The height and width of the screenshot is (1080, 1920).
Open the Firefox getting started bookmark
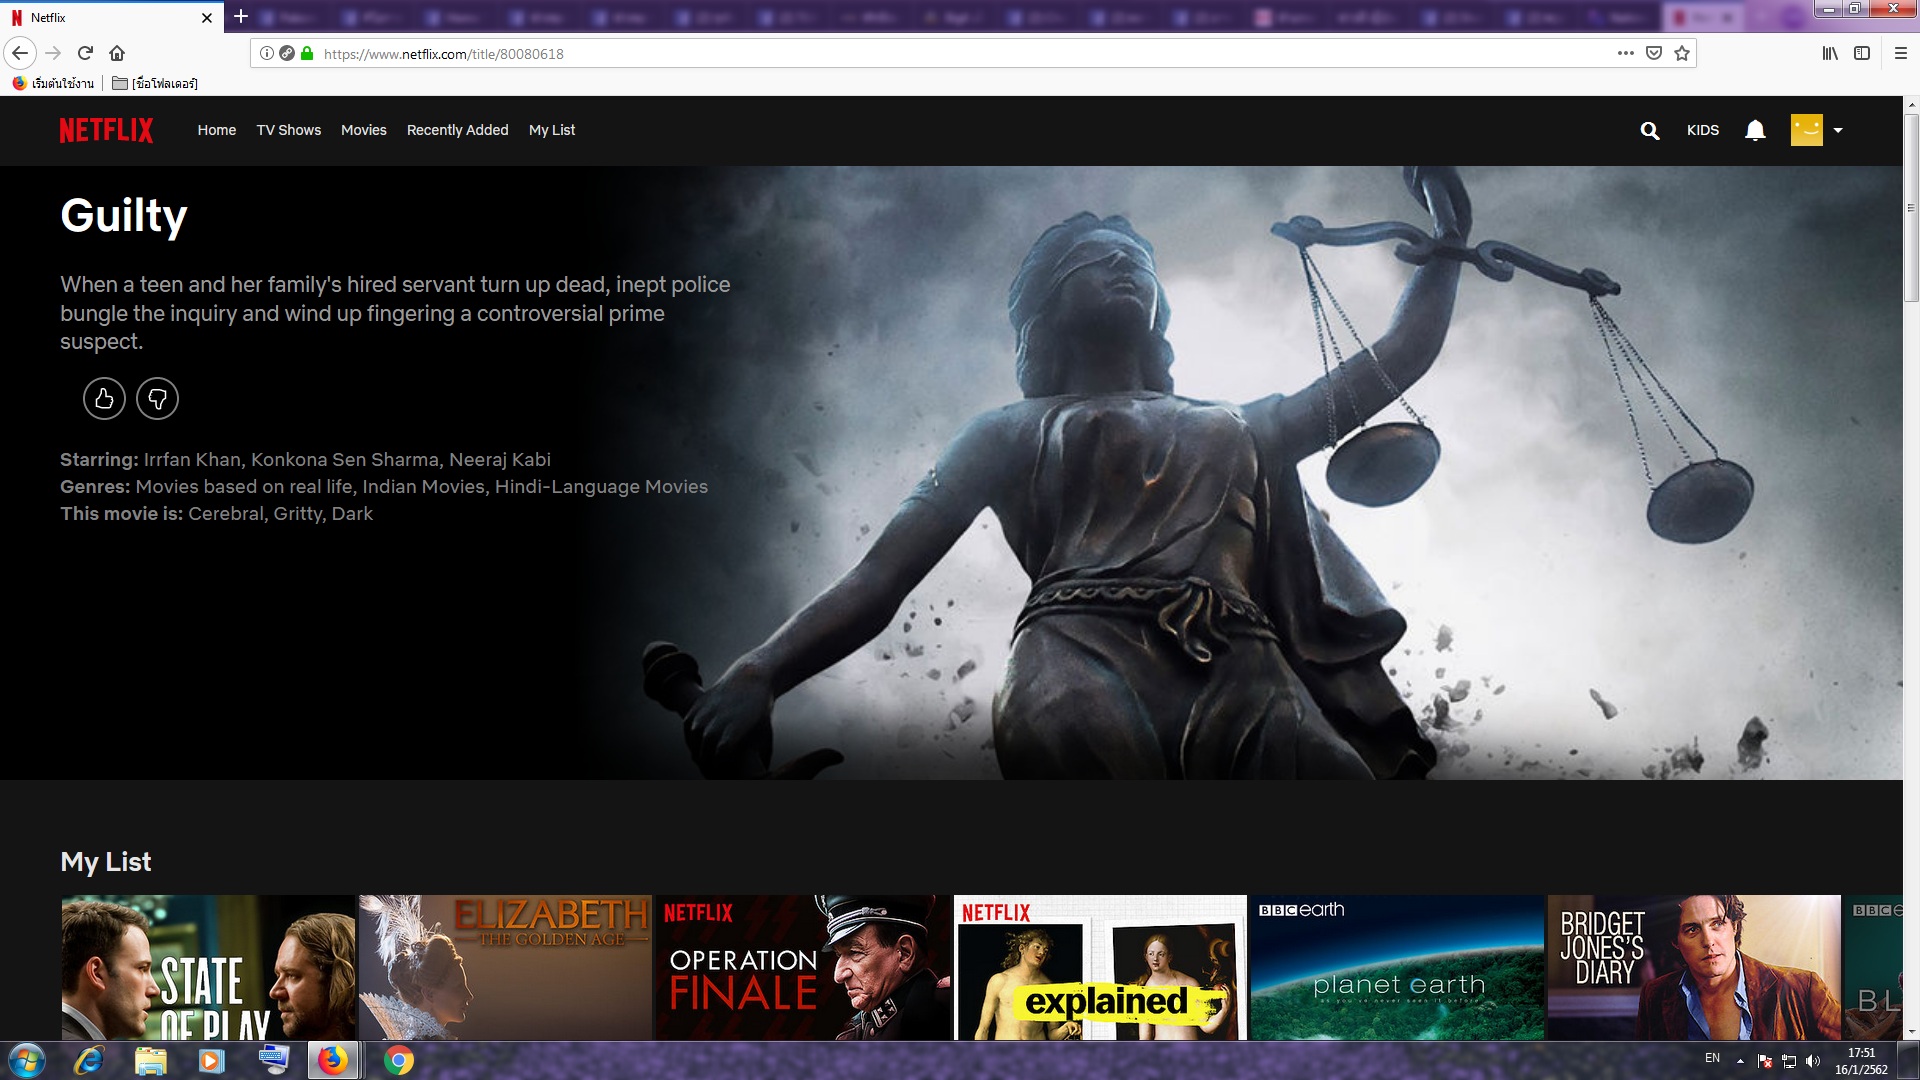pyautogui.click(x=54, y=83)
